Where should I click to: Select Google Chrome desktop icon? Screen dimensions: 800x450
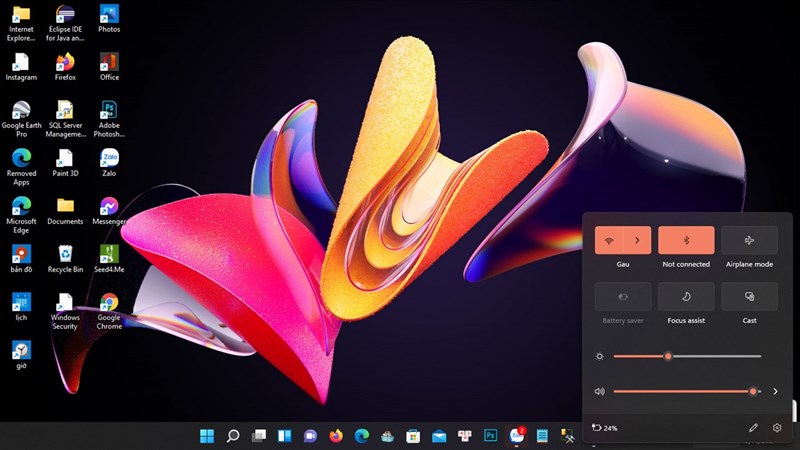click(x=109, y=311)
